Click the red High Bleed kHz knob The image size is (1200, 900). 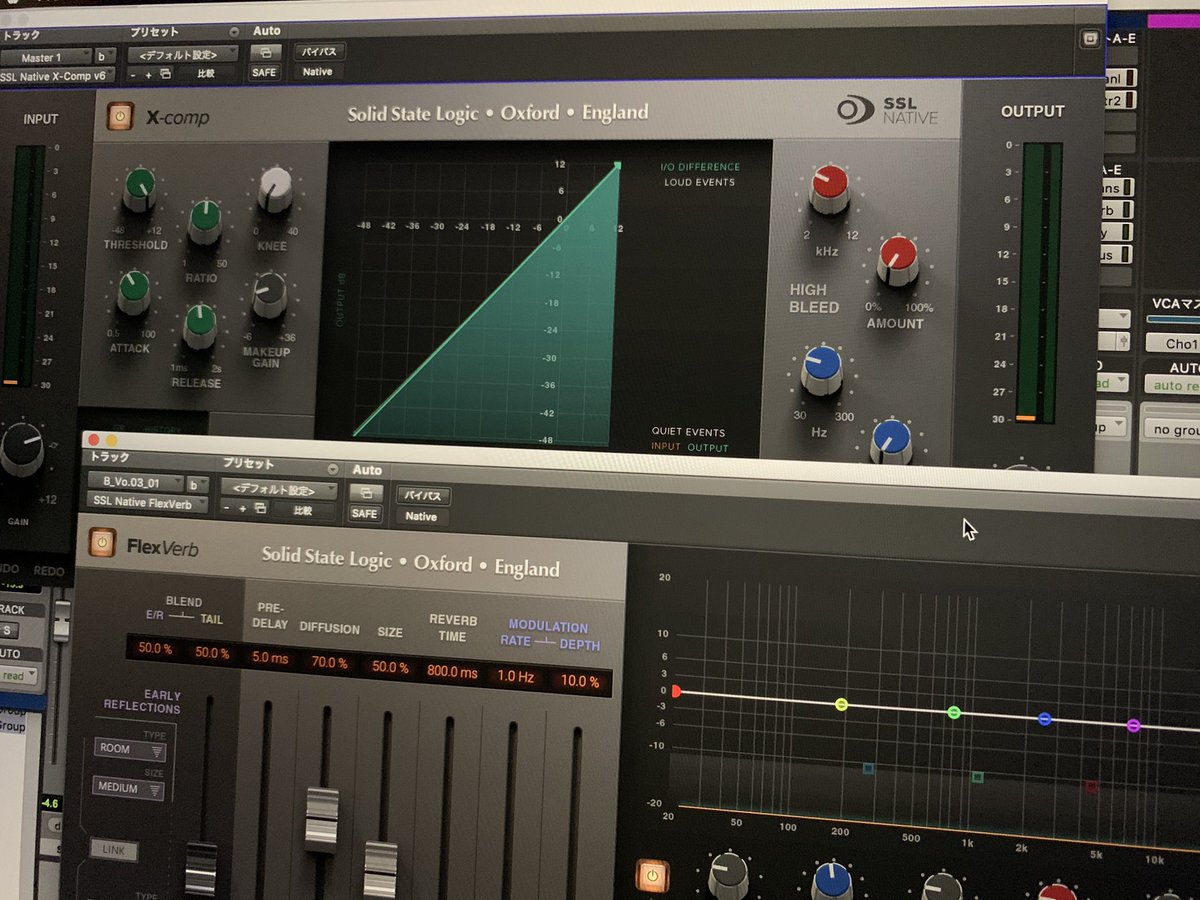coord(829,189)
